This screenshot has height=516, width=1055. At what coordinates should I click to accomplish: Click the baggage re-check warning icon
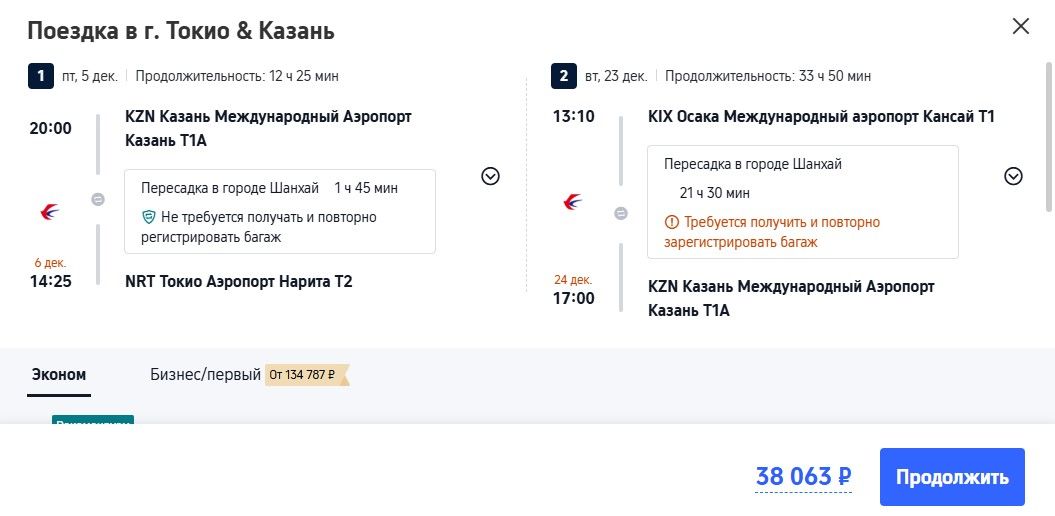point(671,222)
